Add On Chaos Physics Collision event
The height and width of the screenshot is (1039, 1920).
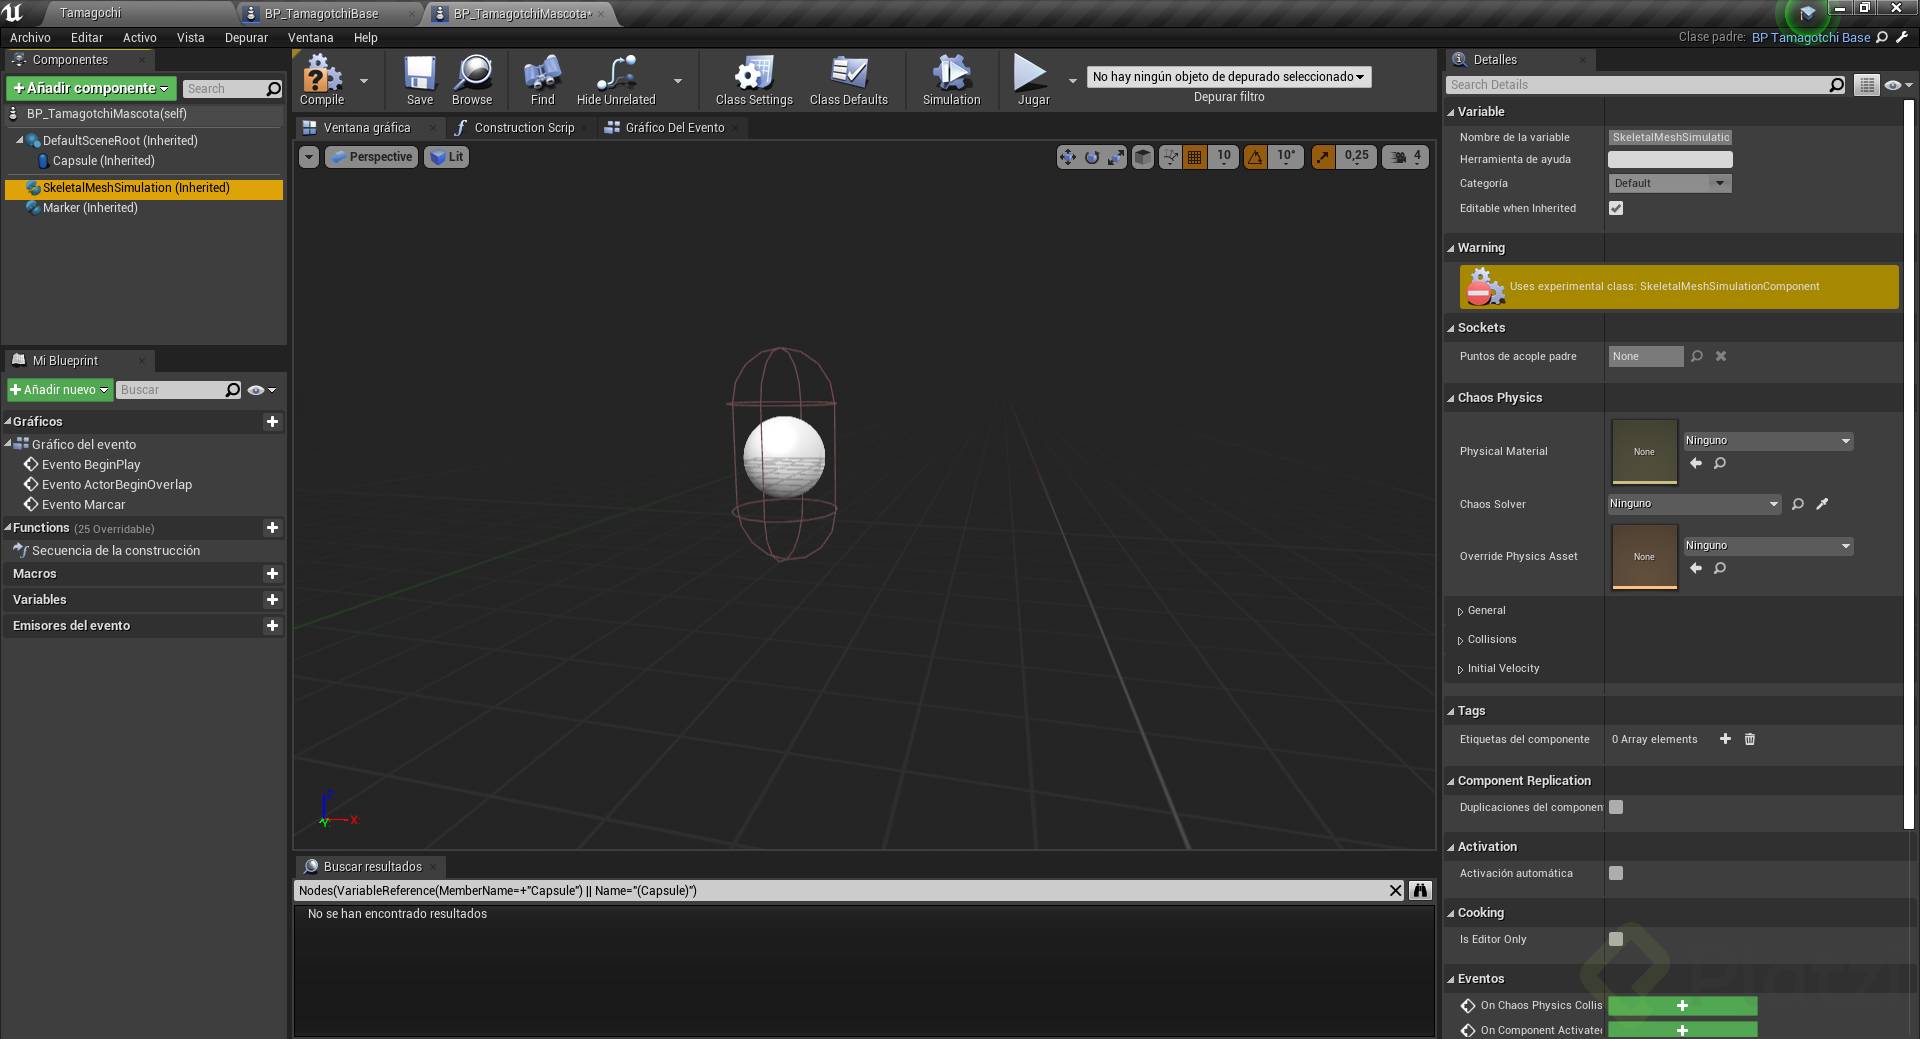pyautogui.click(x=1682, y=1005)
